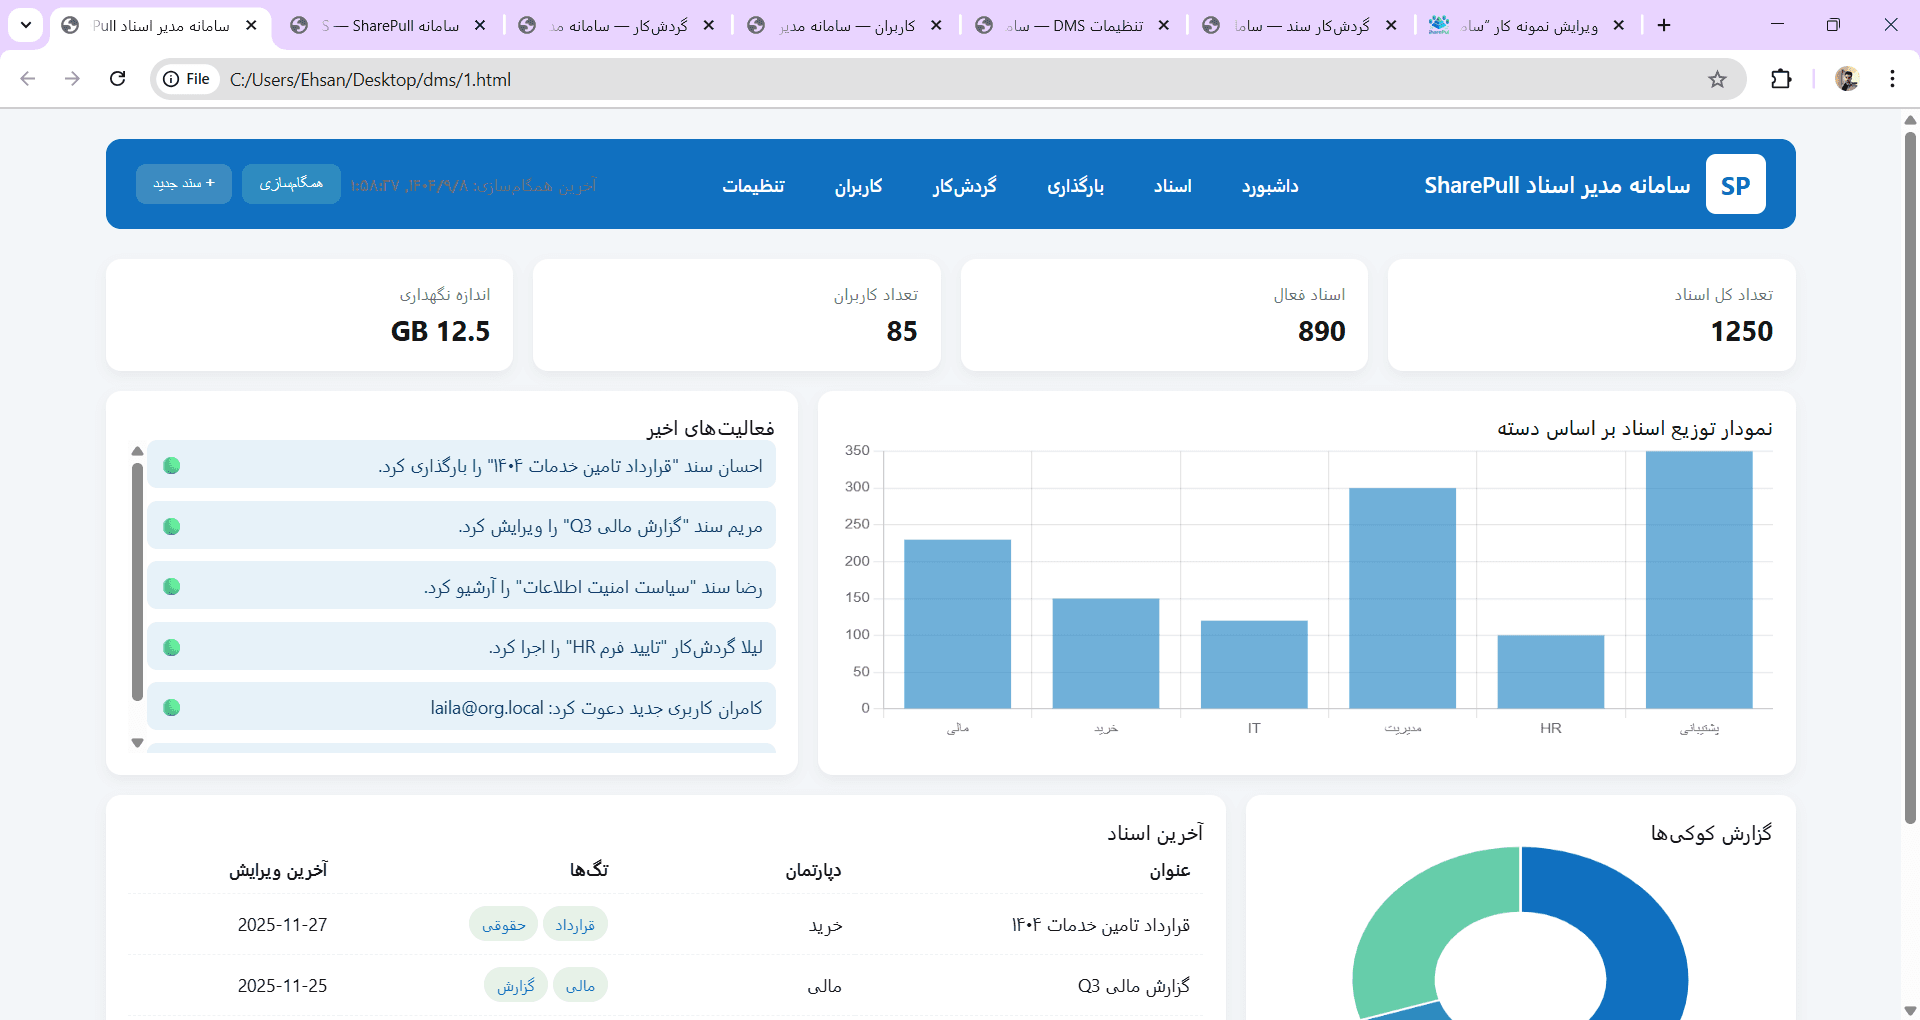Open a new browser tab with plus
The height and width of the screenshot is (1020, 1920).
point(1664,25)
